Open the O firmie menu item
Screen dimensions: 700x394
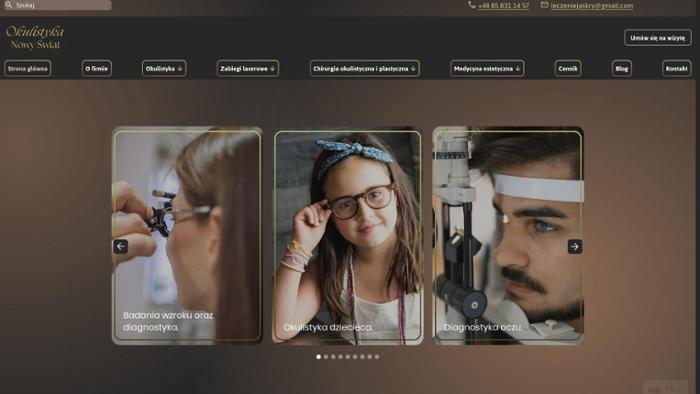tap(96, 69)
